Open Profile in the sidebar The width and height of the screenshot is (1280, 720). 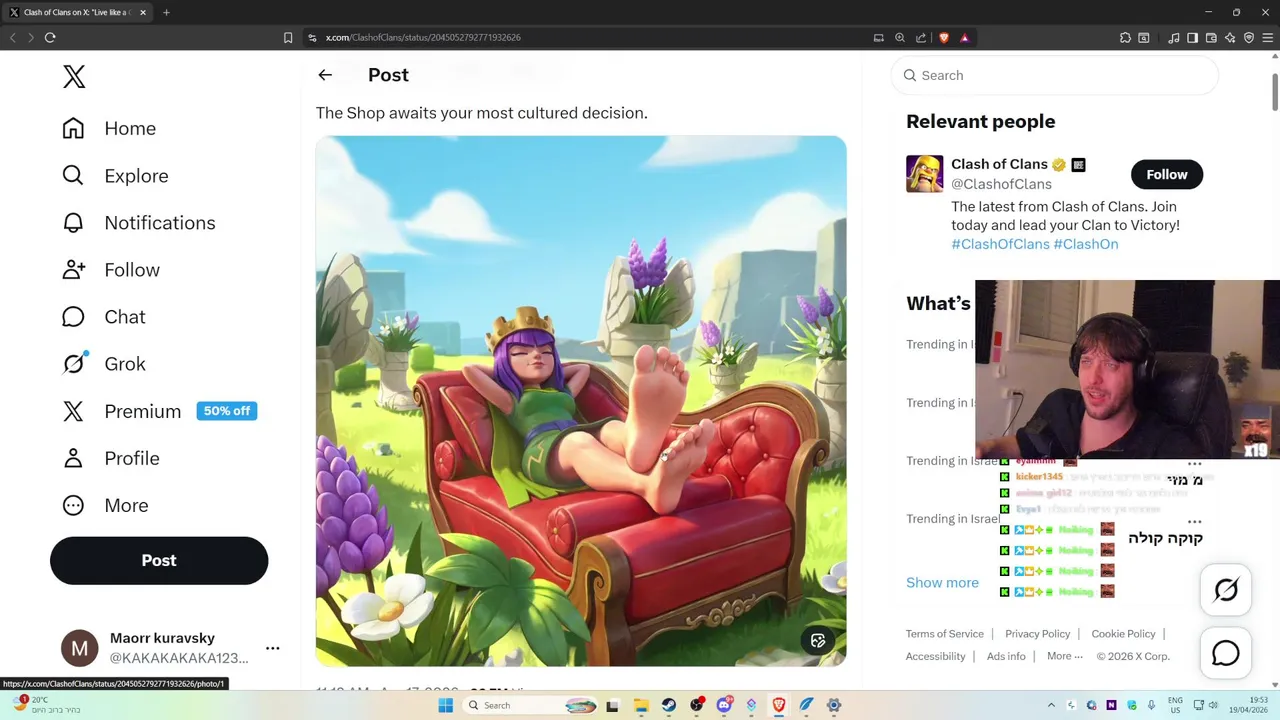pyautogui.click(x=111, y=458)
